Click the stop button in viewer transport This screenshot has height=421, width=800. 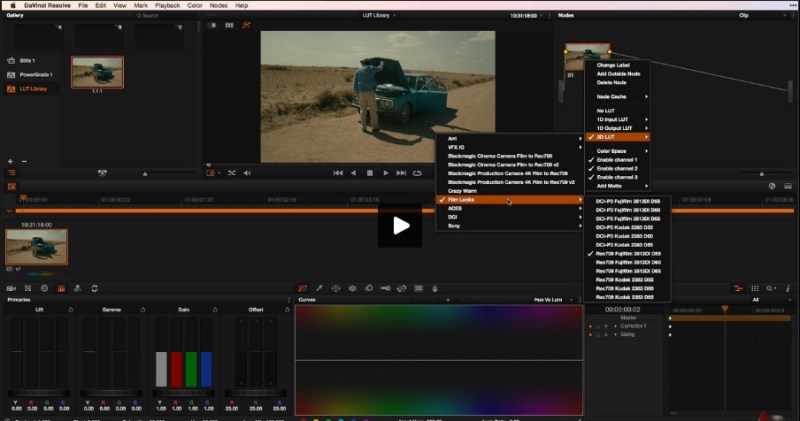369,173
